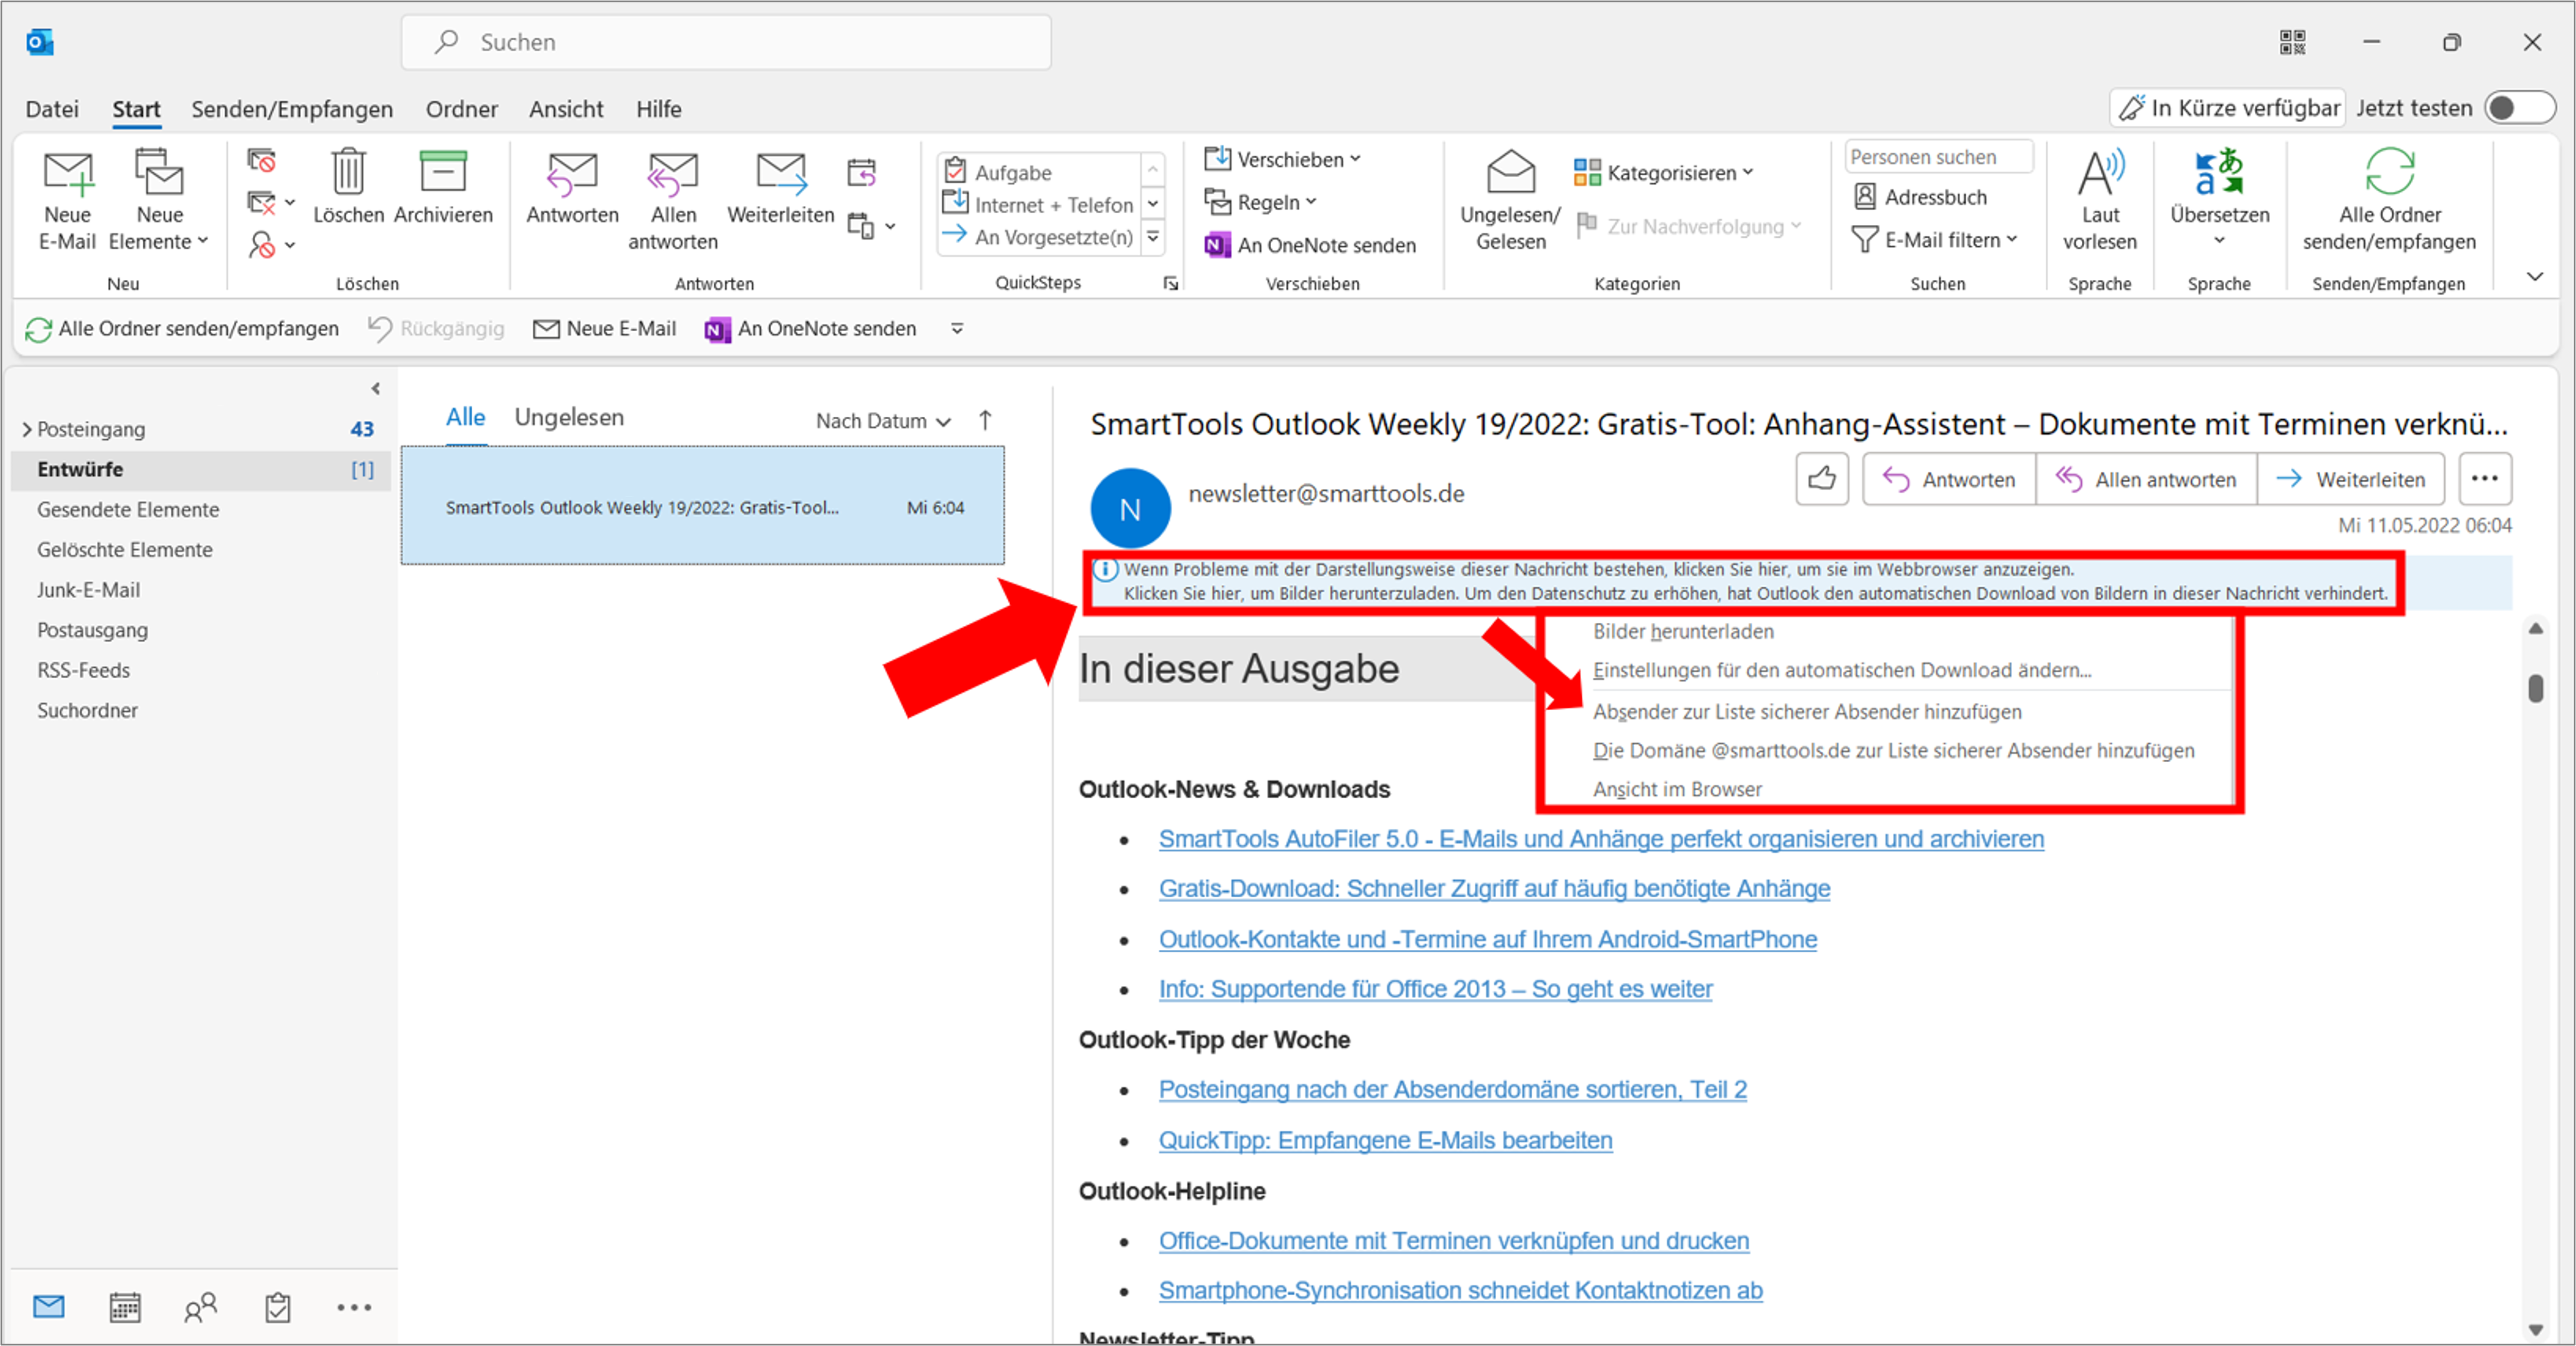Open Info: Supportende für Office 2013 link

[1435, 989]
